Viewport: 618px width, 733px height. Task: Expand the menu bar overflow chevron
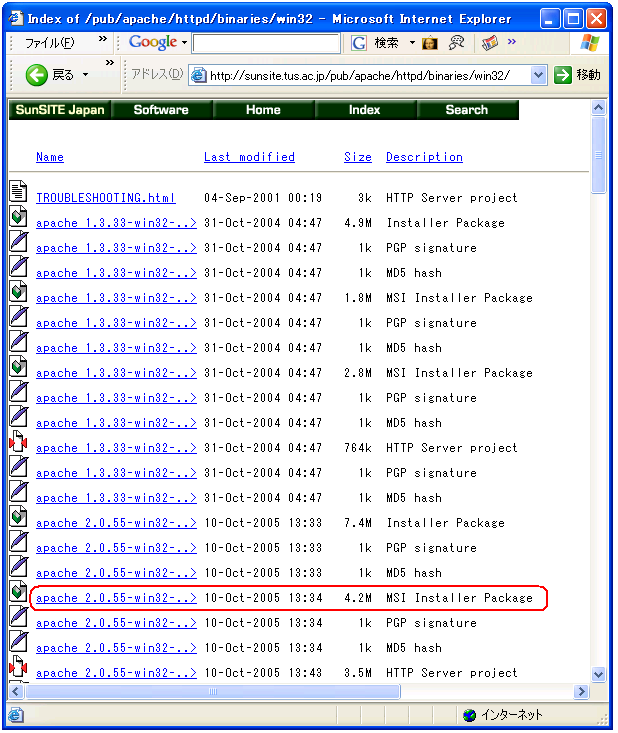[103, 41]
